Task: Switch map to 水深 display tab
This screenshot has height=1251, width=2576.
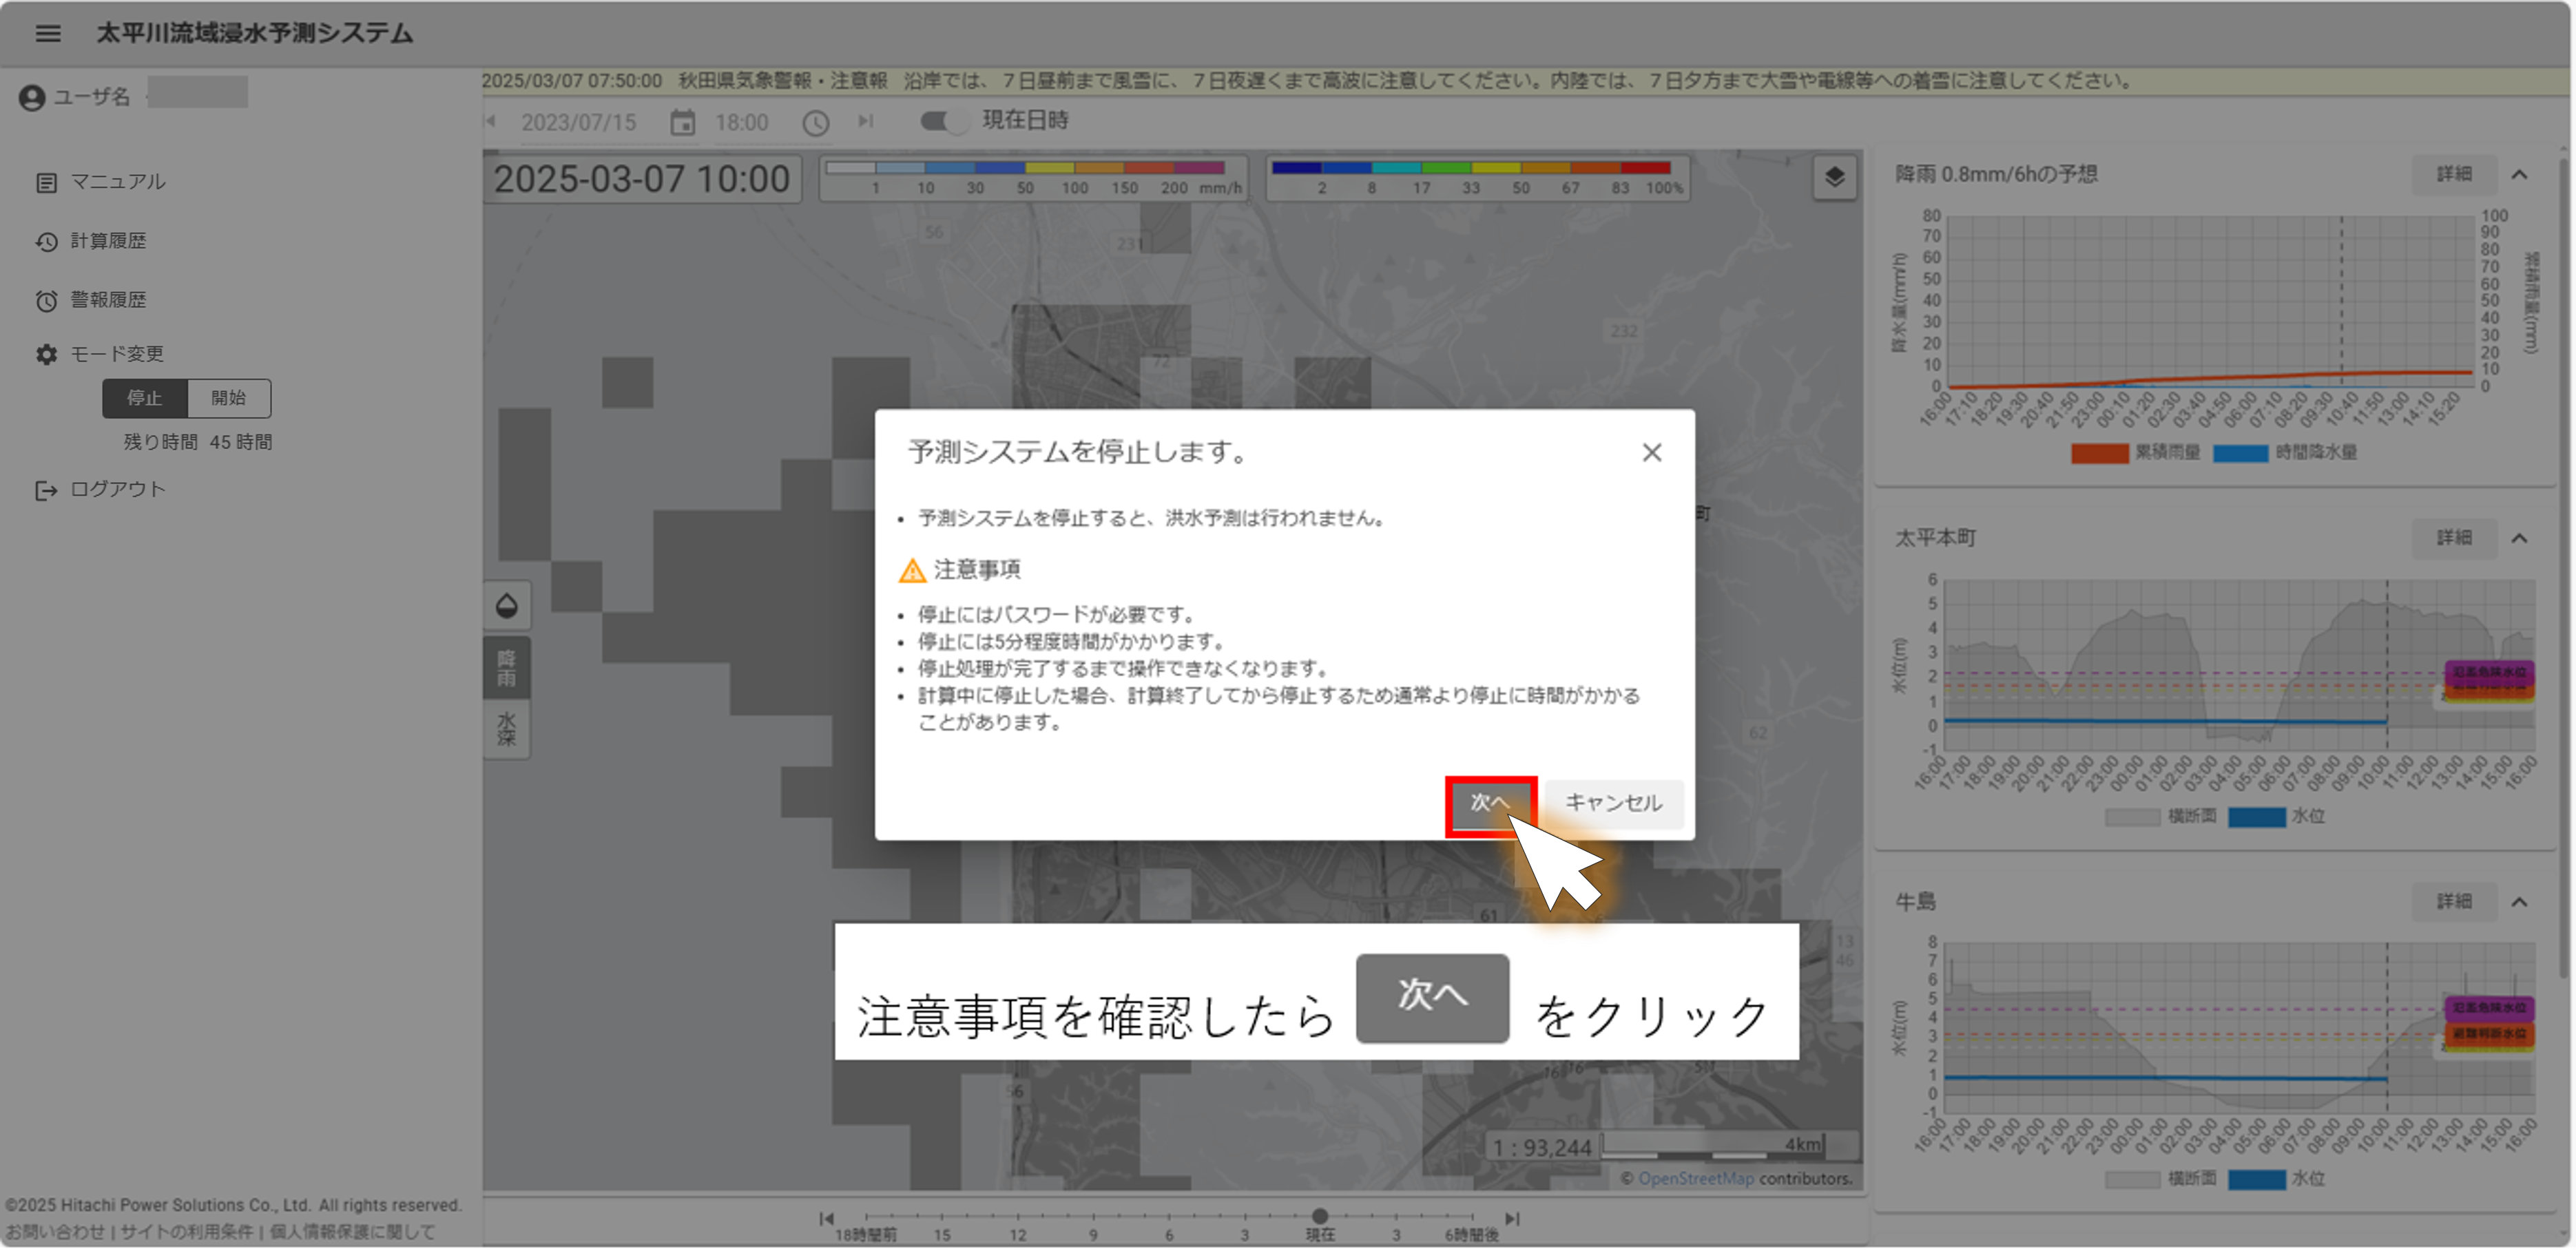Action: click(x=507, y=730)
